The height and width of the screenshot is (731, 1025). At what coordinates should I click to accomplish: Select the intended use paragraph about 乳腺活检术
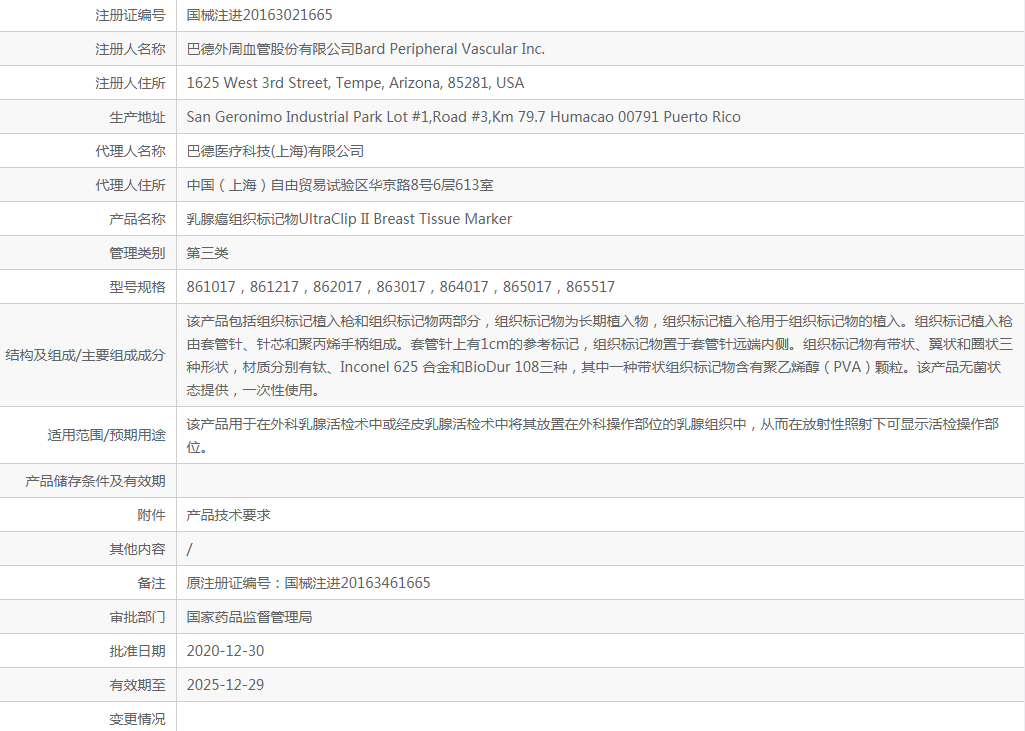[x=592, y=435]
